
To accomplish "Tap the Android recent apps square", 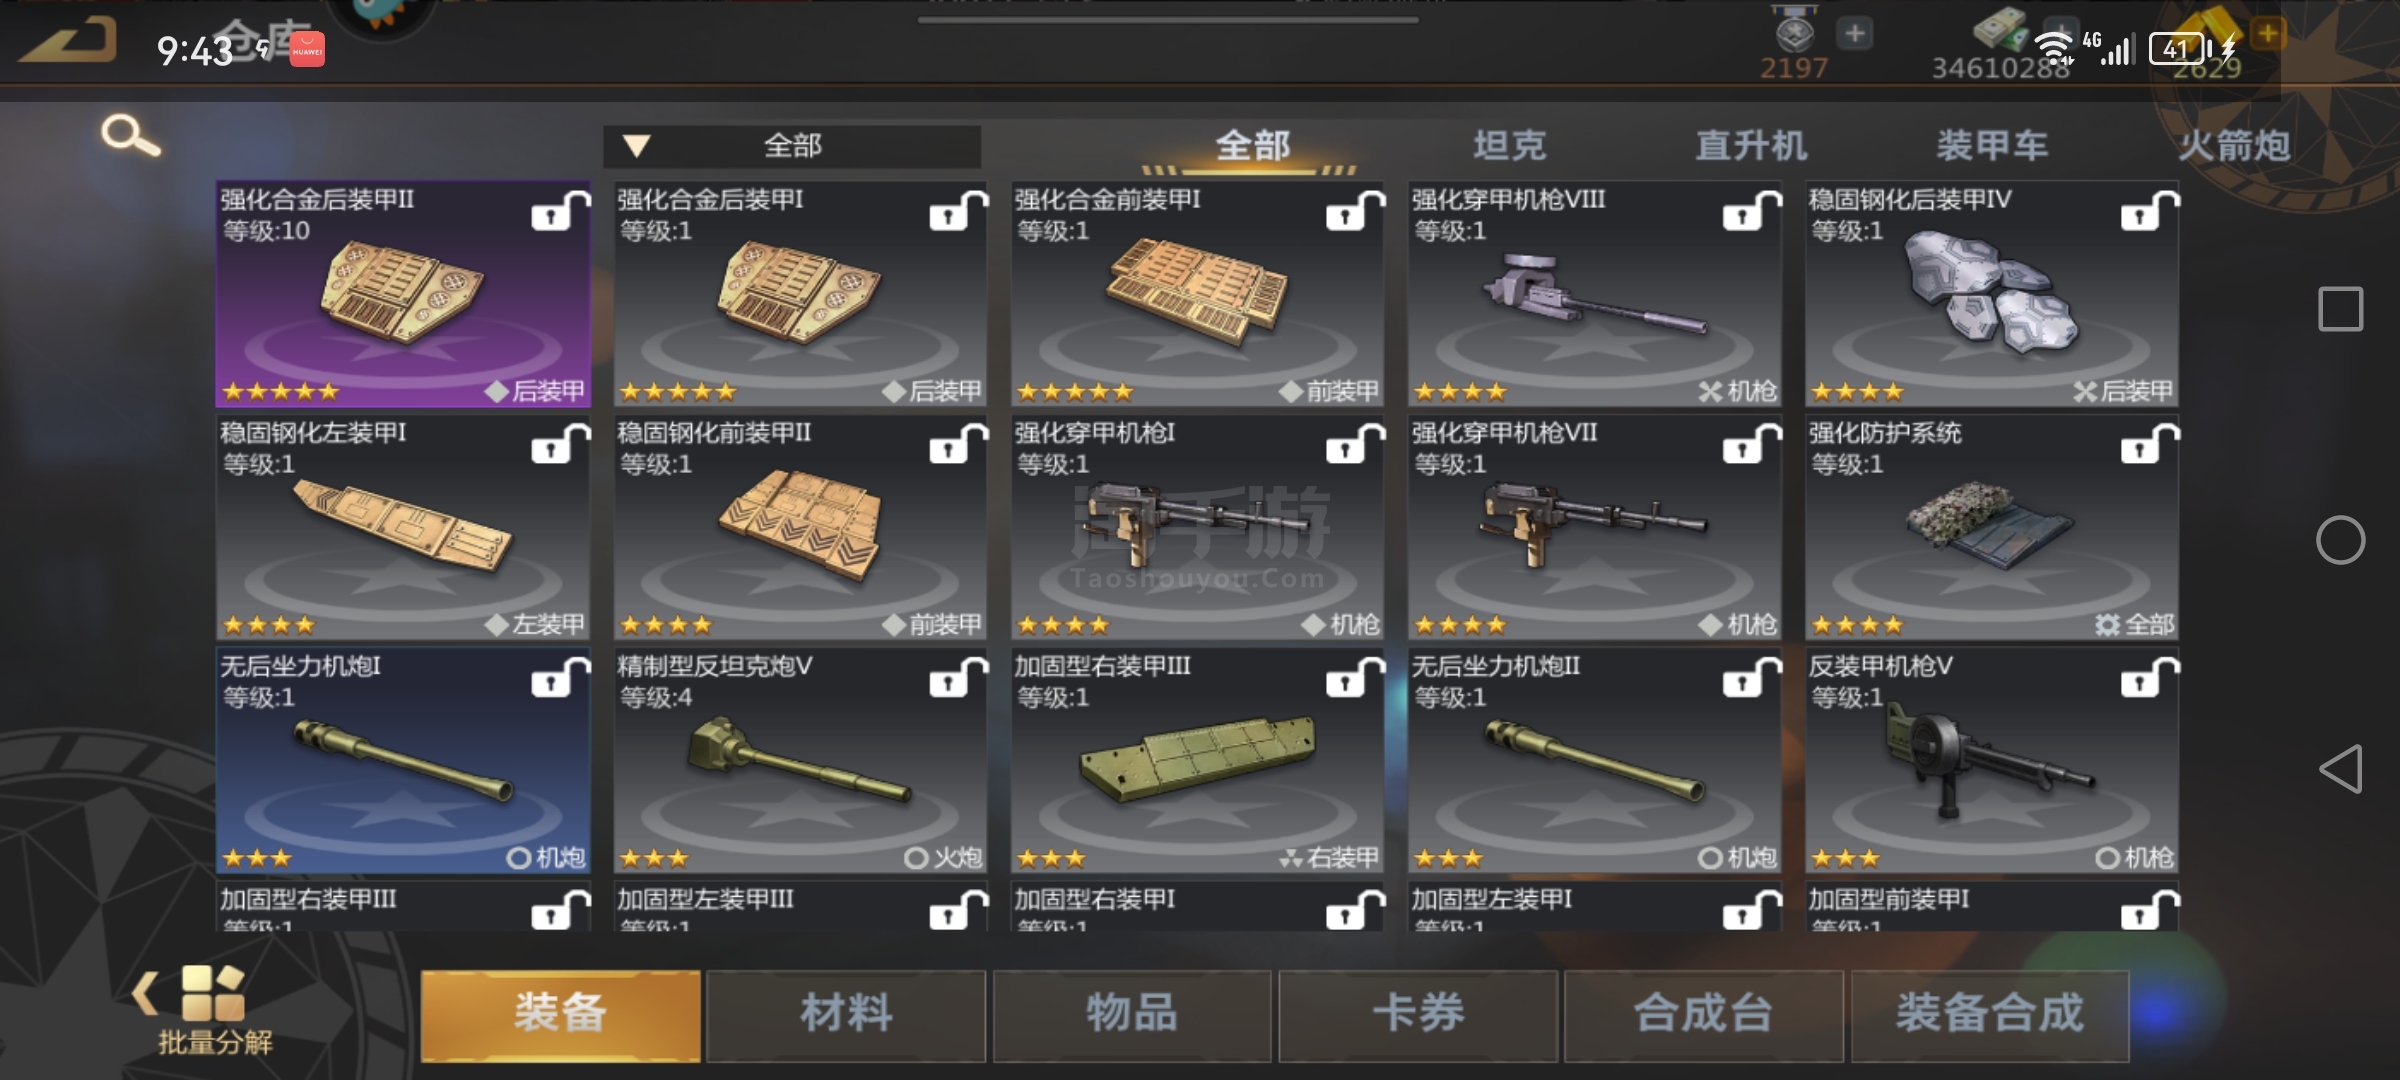I will tap(2340, 309).
